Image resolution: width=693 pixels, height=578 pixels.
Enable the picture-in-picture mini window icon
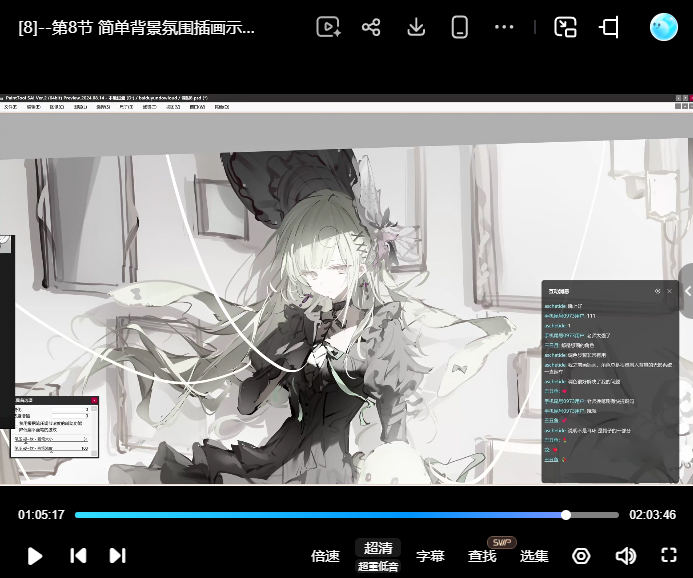(565, 27)
